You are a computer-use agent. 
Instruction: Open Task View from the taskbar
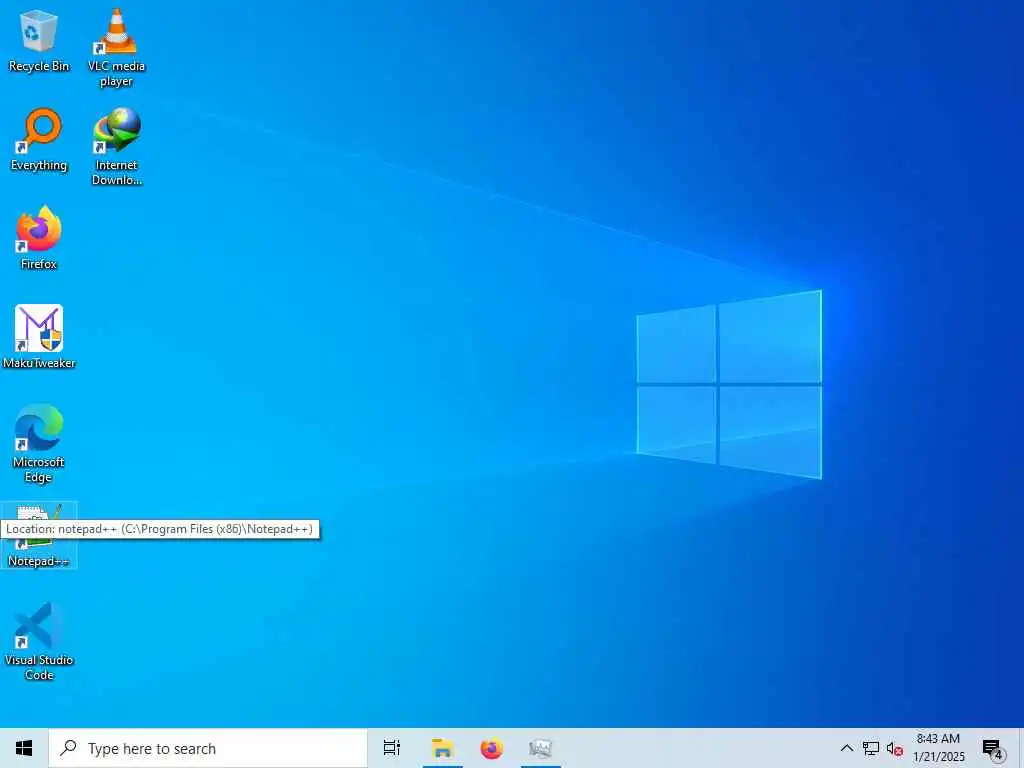pos(392,748)
